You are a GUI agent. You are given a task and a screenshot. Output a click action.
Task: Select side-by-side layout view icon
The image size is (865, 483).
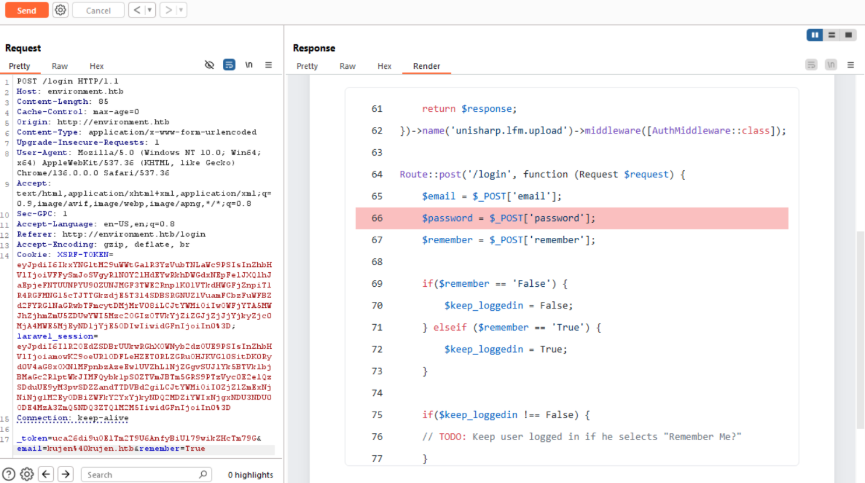pyautogui.click(x=816, y=35)
